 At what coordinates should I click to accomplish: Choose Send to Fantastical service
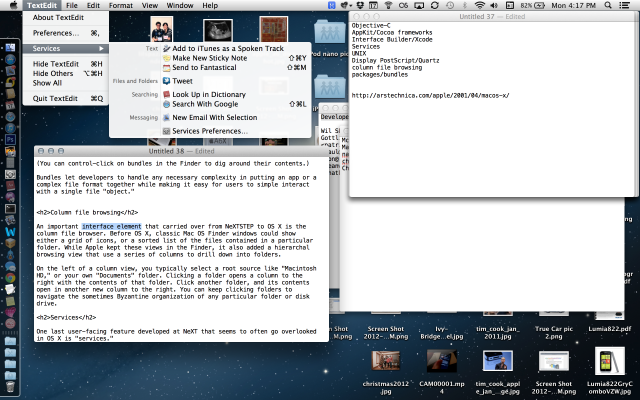coord(235,67)
